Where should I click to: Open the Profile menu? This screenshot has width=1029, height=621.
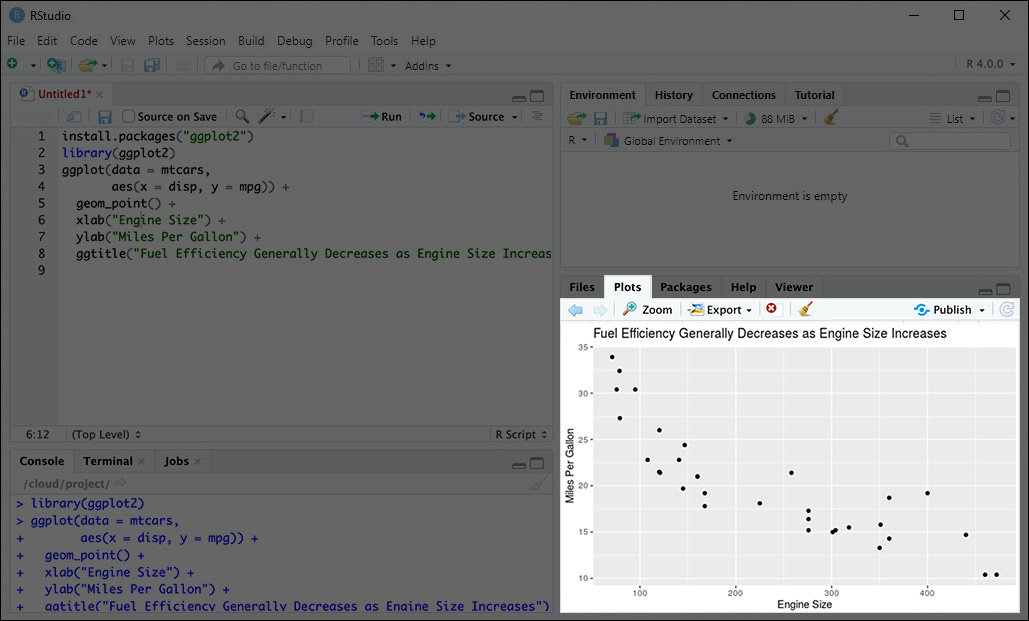[341, 41]
